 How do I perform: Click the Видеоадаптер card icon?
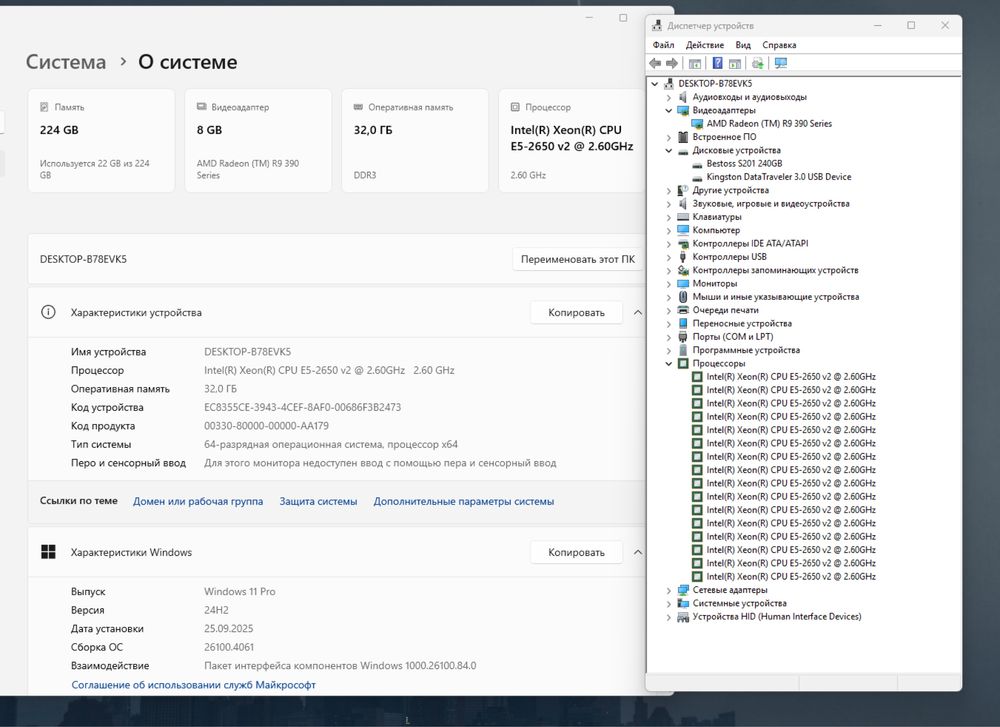coord(202,107)
